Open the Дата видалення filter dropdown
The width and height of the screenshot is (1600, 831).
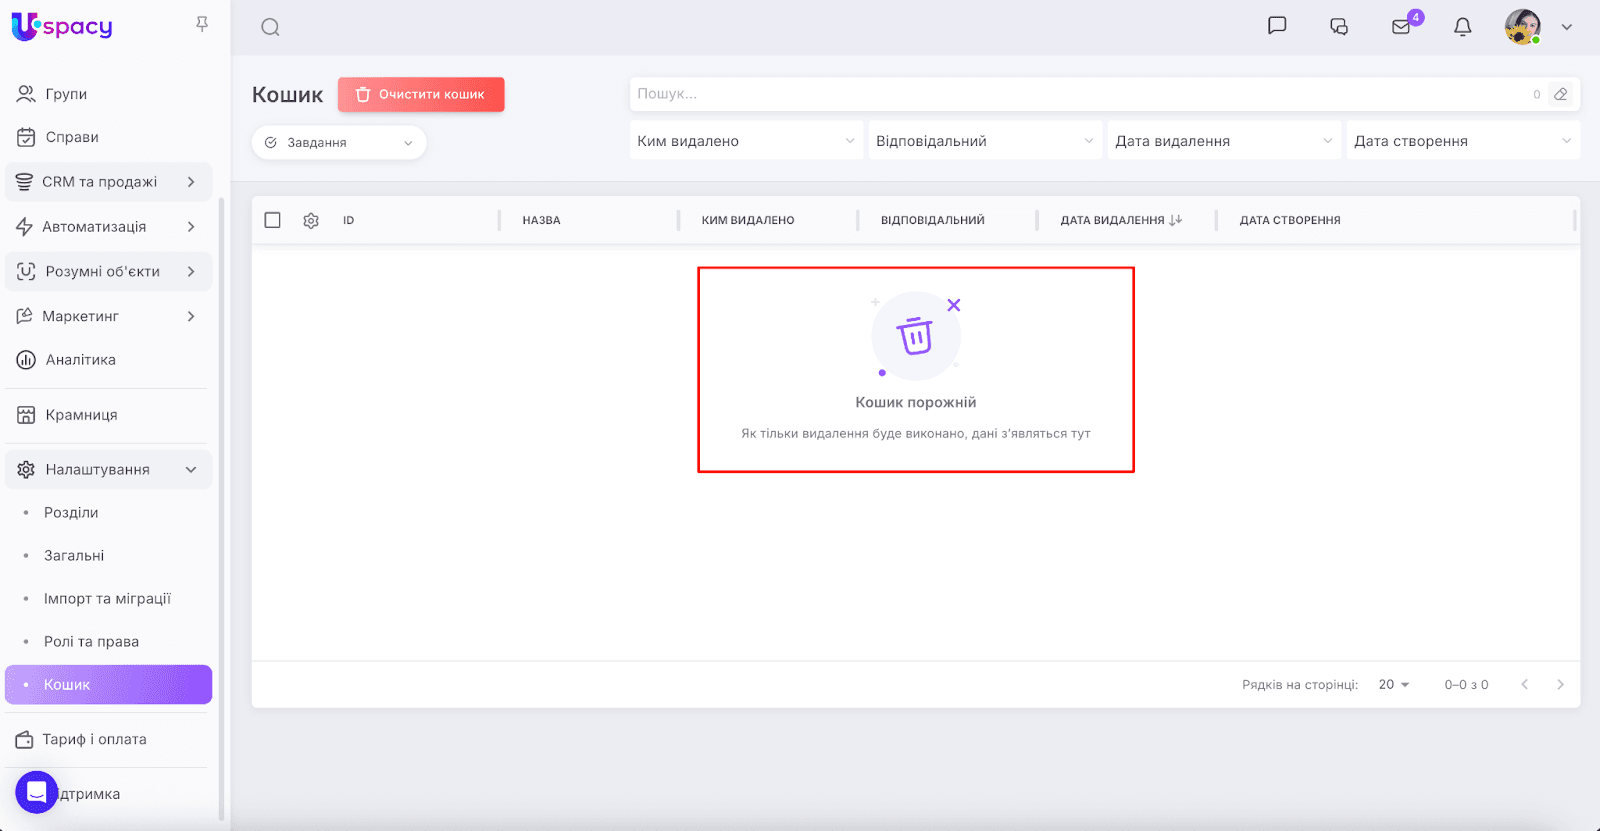click(x=1224, y=141)
